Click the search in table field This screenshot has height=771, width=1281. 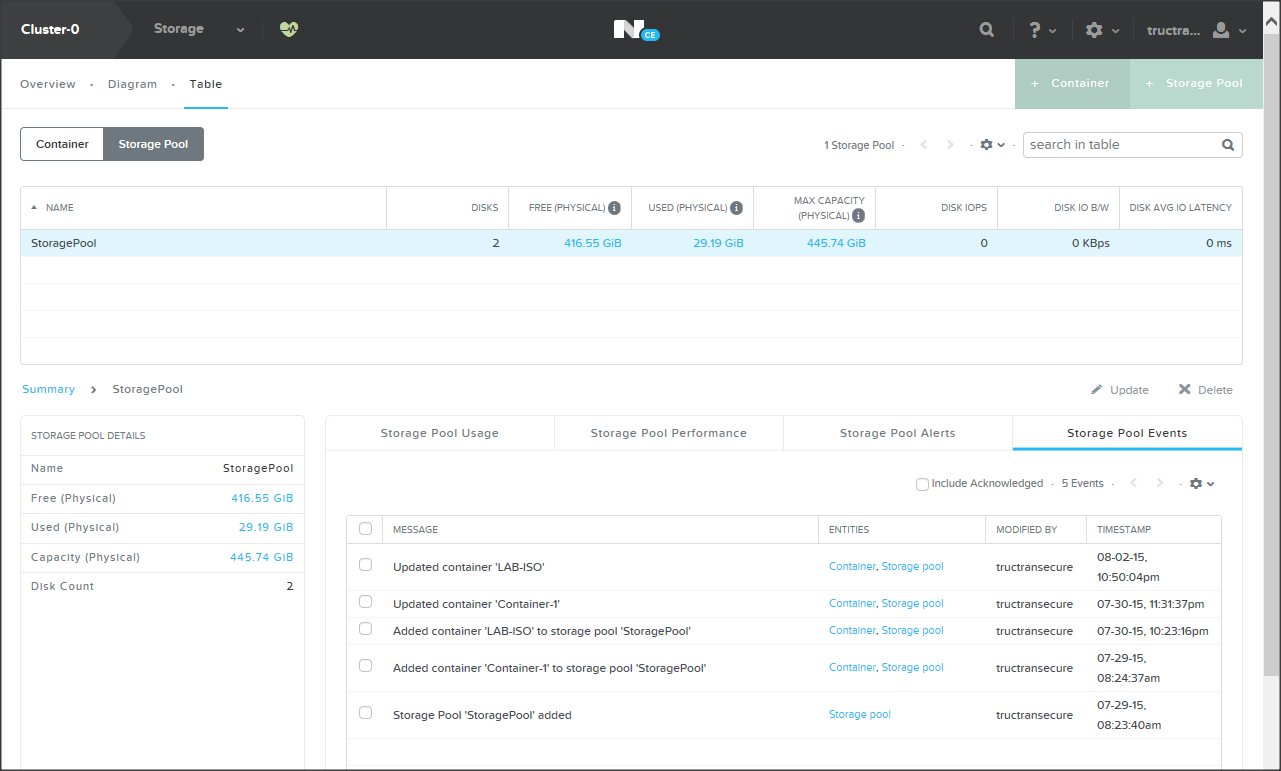tap(1120, 145)
